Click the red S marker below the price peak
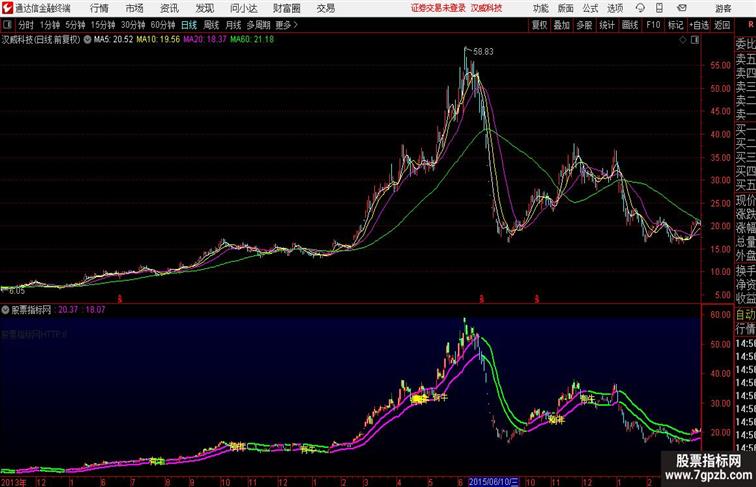This screenshot has width=756, height=487. 481,299
